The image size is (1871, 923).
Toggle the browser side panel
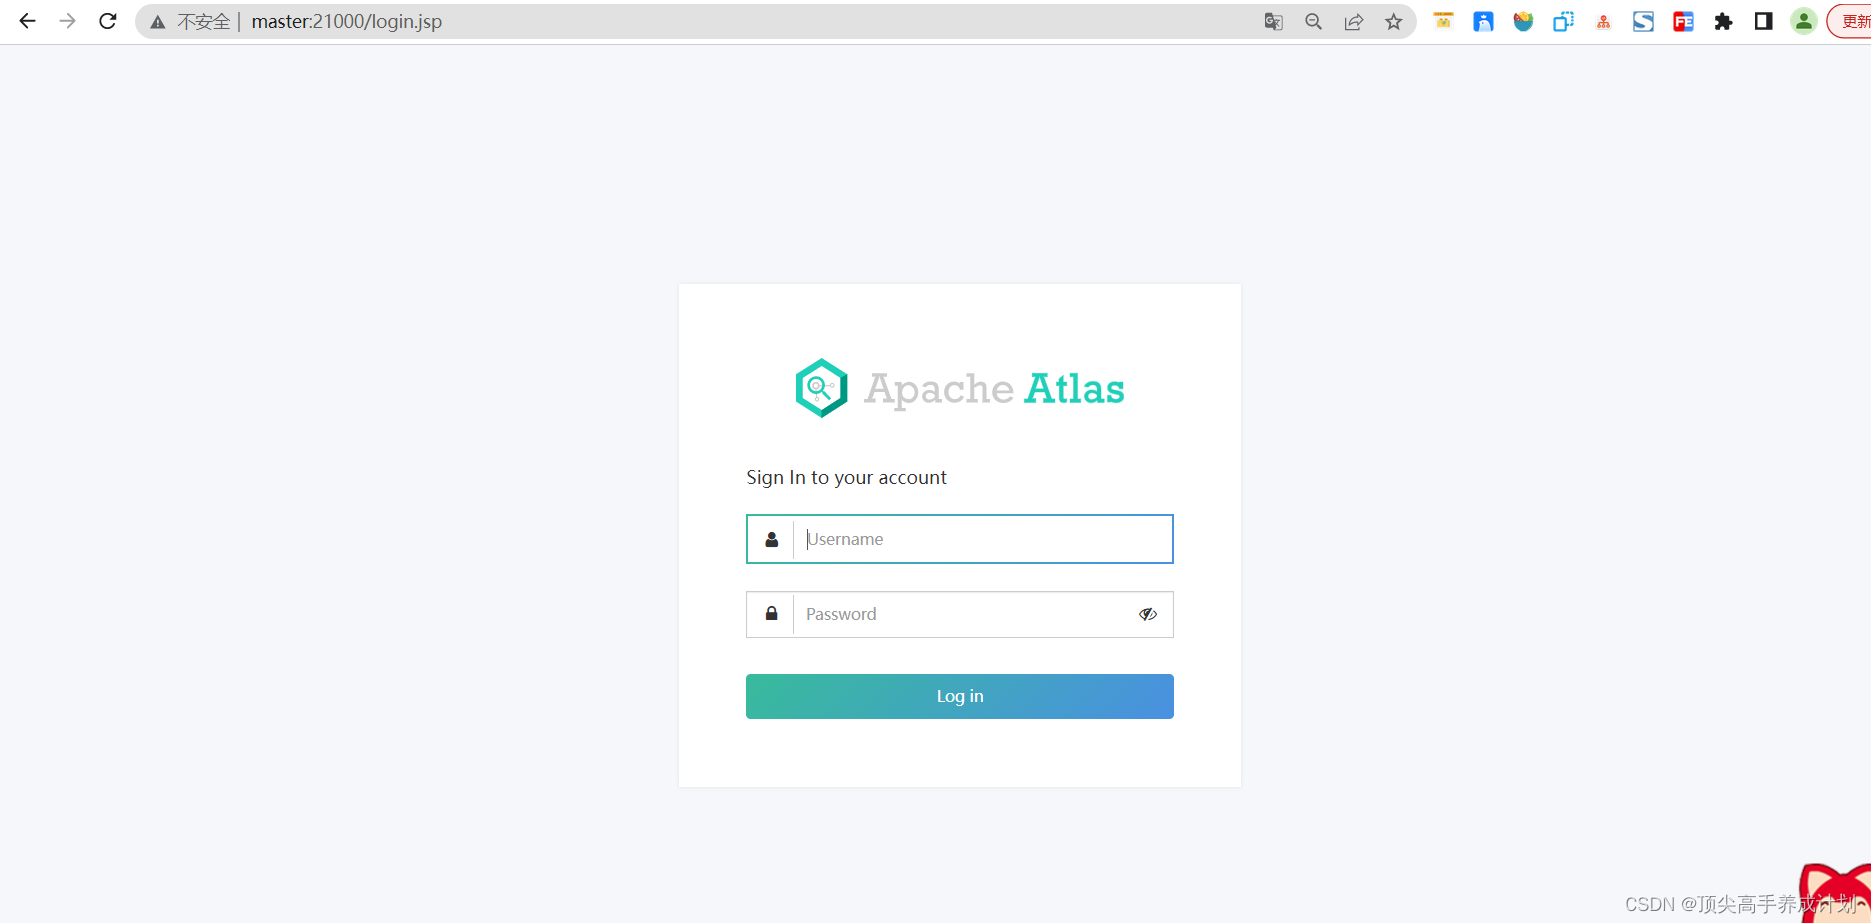coord(1763,21)
